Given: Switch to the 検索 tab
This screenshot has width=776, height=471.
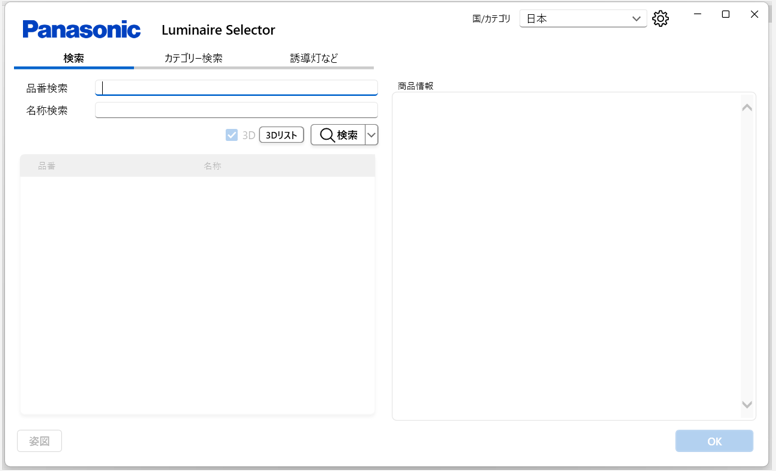Looking at the screenshot, I should [74, 58].
